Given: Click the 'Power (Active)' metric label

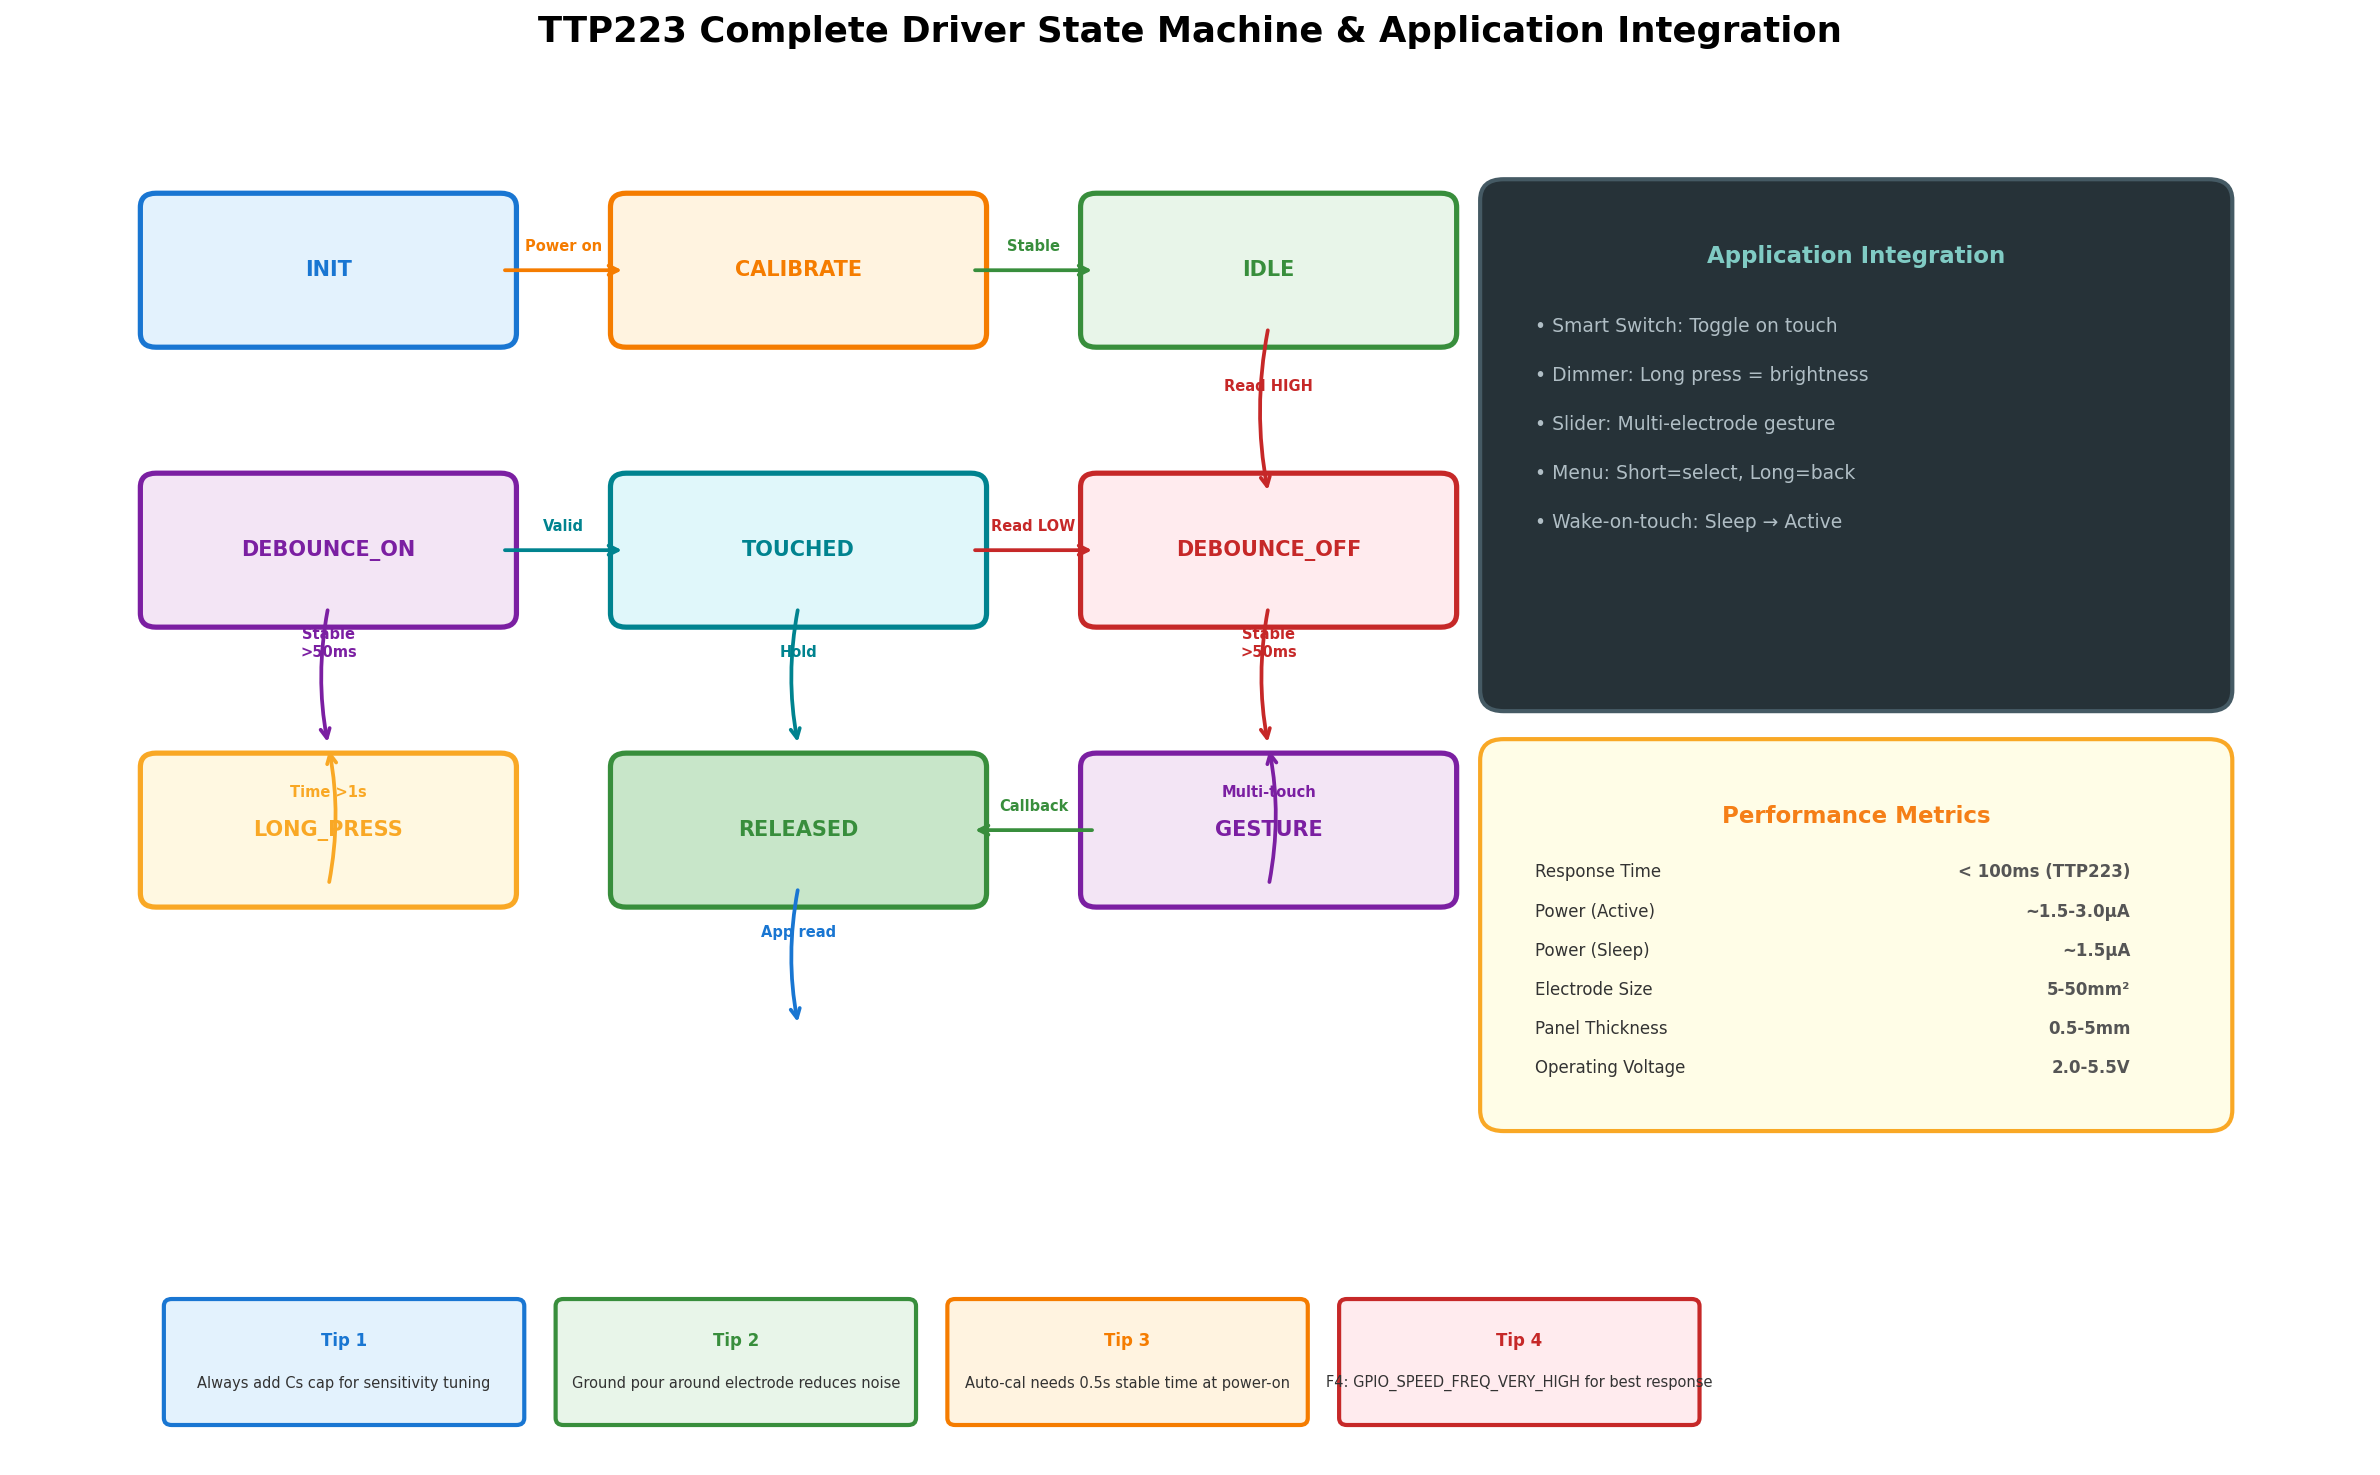Looking at the screenshot, I should tap(1594, 911).
